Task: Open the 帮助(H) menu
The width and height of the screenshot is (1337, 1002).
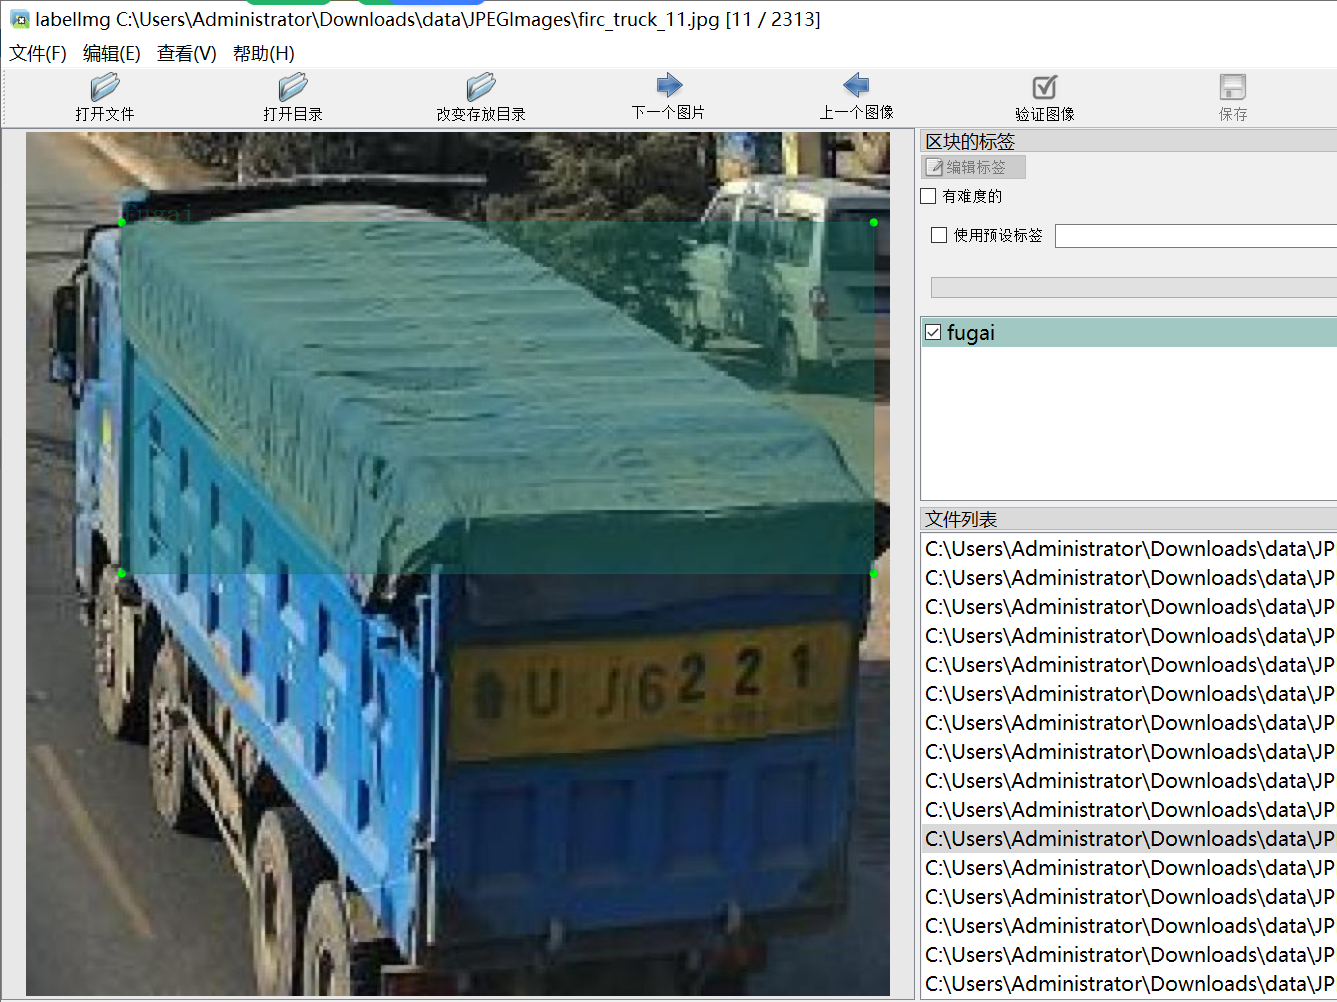Action: tap(264, 54)
